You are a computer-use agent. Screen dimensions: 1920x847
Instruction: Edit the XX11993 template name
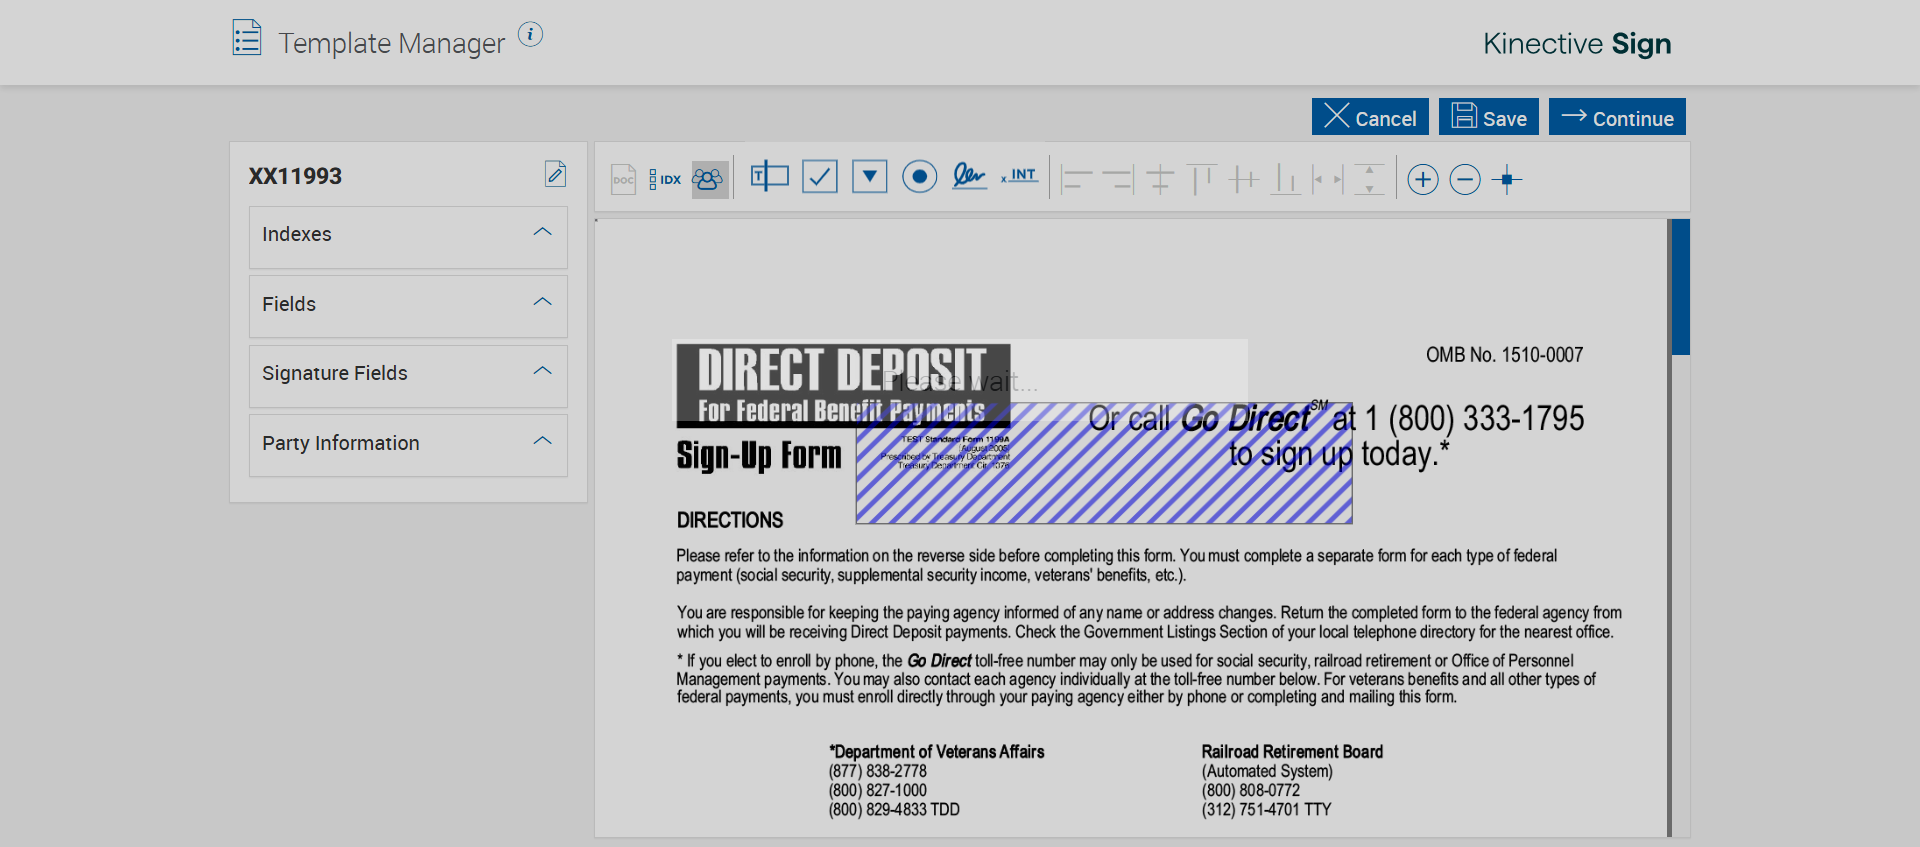[555, 174]
